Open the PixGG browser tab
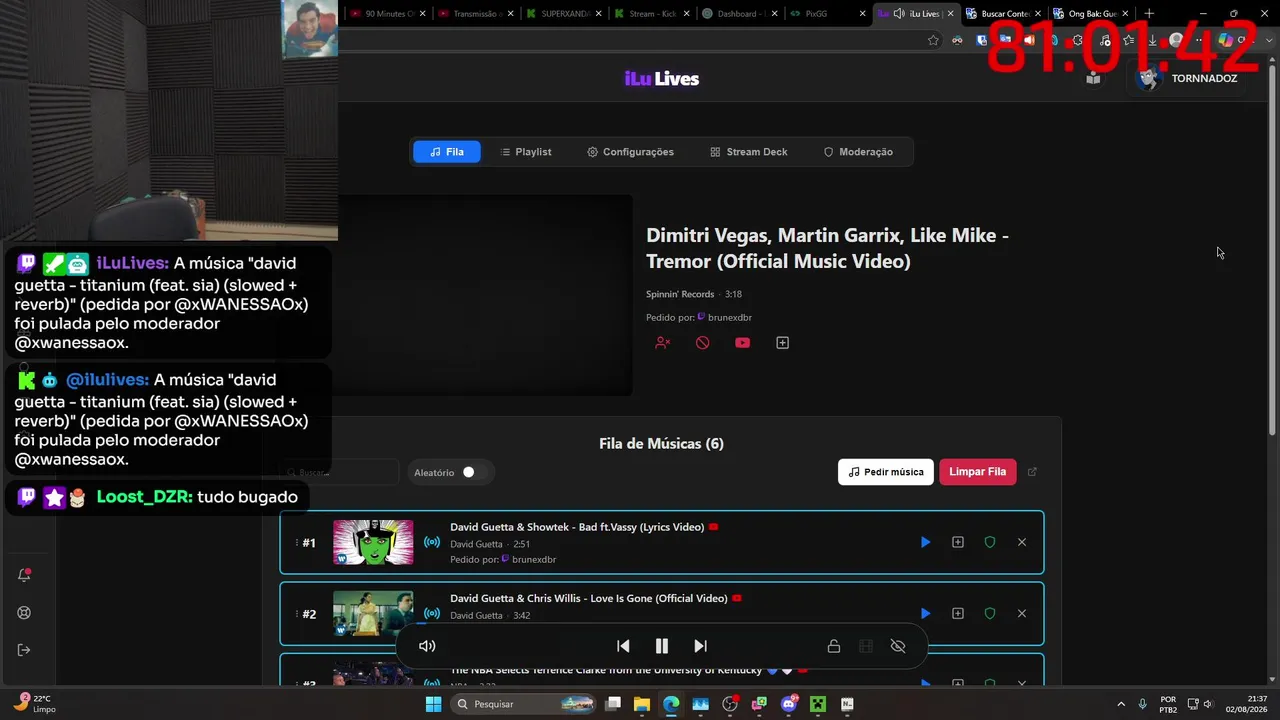Image resolution: width=1280 pixels, height=720 pixels. [x=826, y=14]
